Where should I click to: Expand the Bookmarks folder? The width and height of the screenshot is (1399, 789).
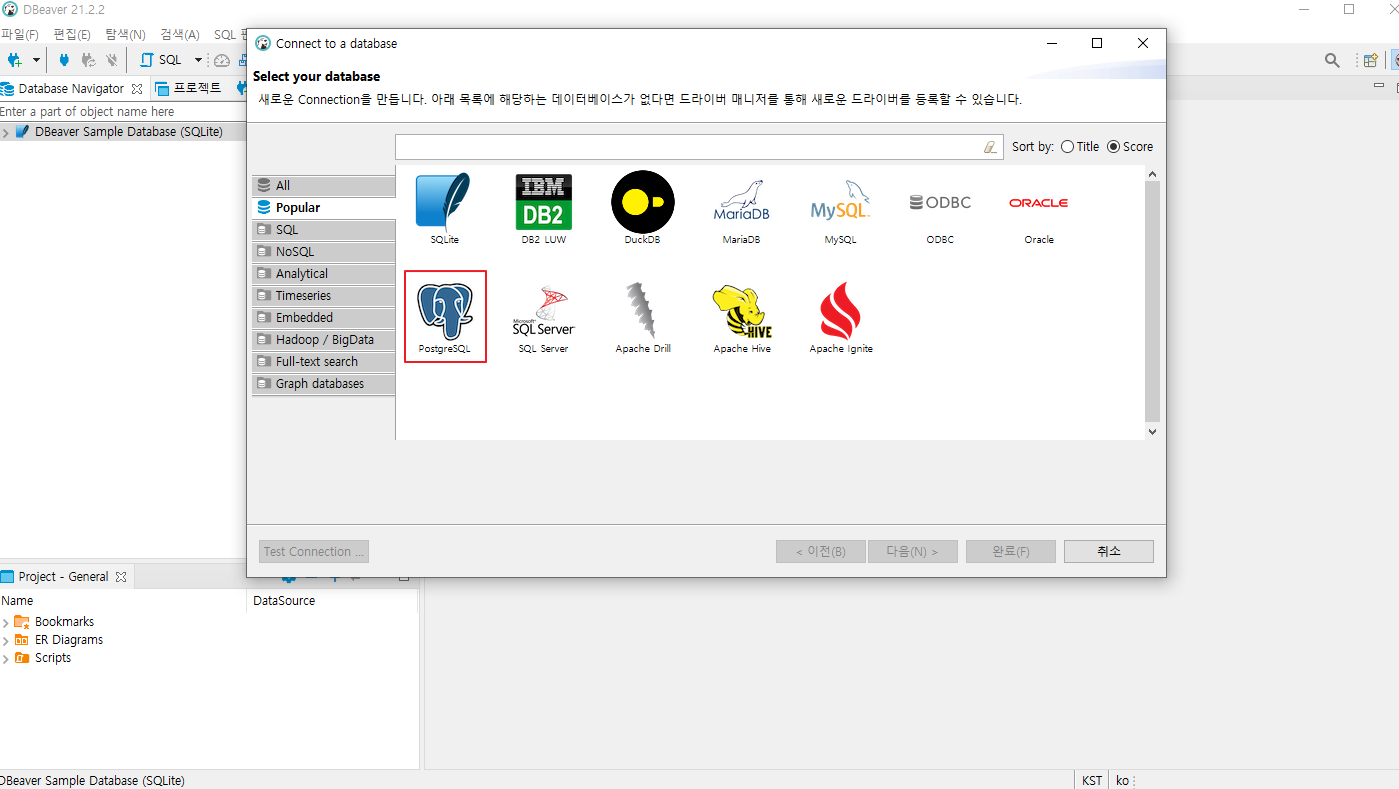pyautogui.click(x=6, y=622)
